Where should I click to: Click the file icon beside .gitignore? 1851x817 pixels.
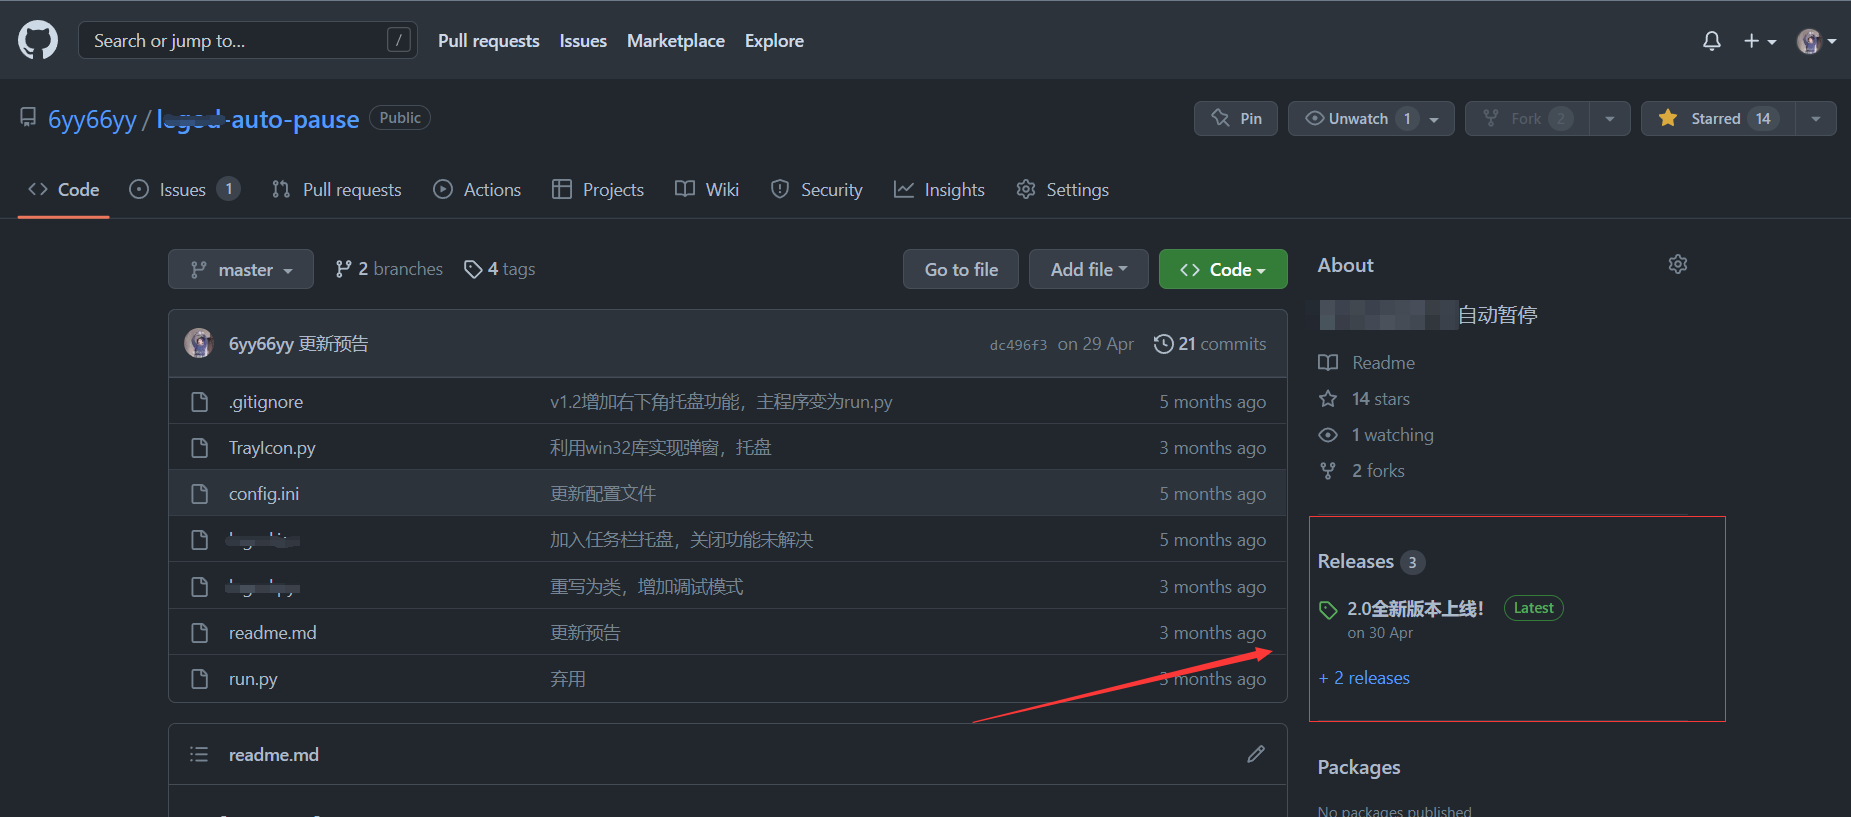pos(199,401)
